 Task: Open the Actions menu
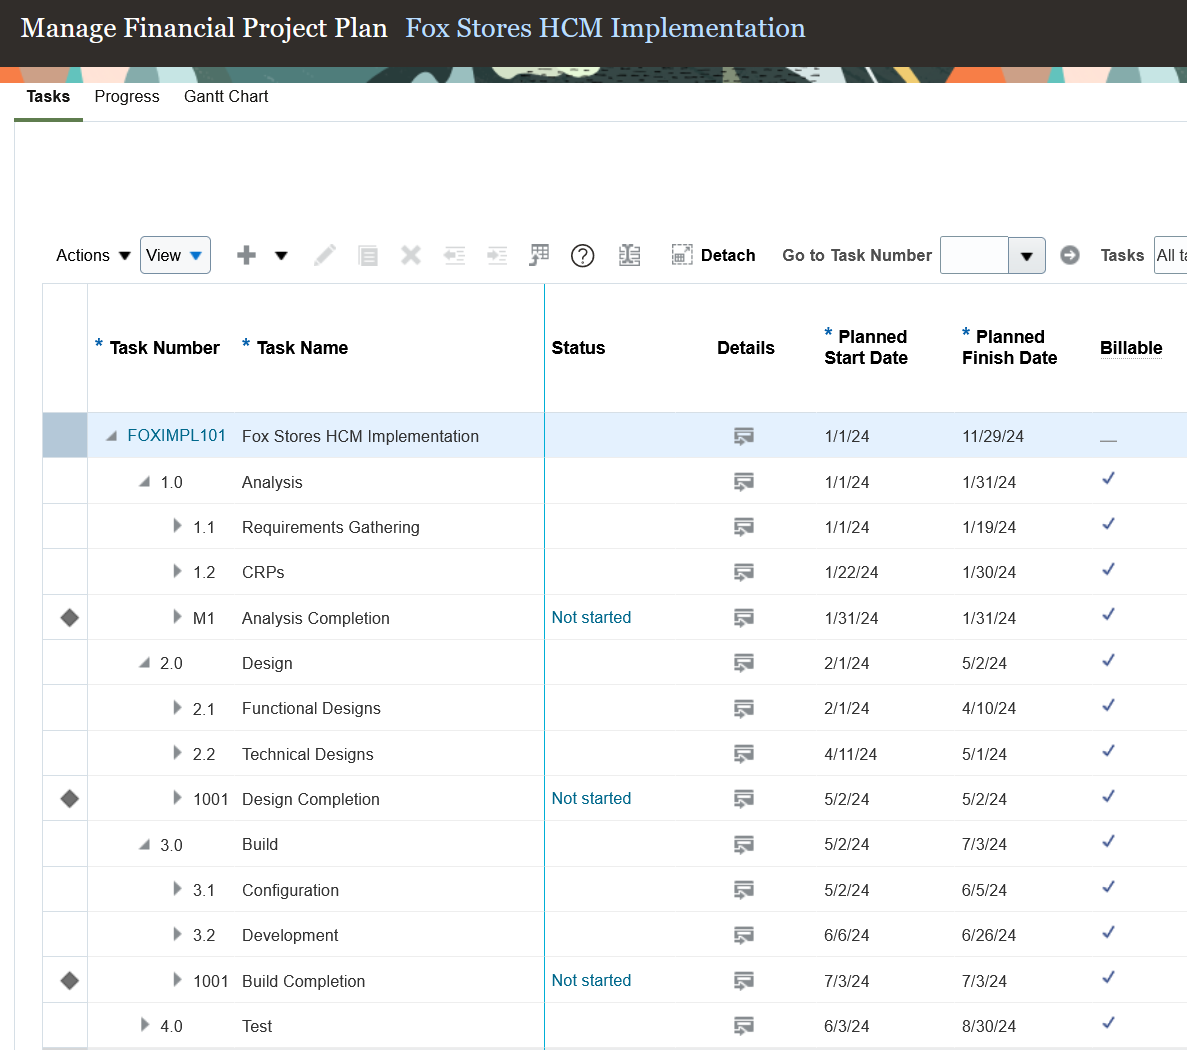coord(93,255)
